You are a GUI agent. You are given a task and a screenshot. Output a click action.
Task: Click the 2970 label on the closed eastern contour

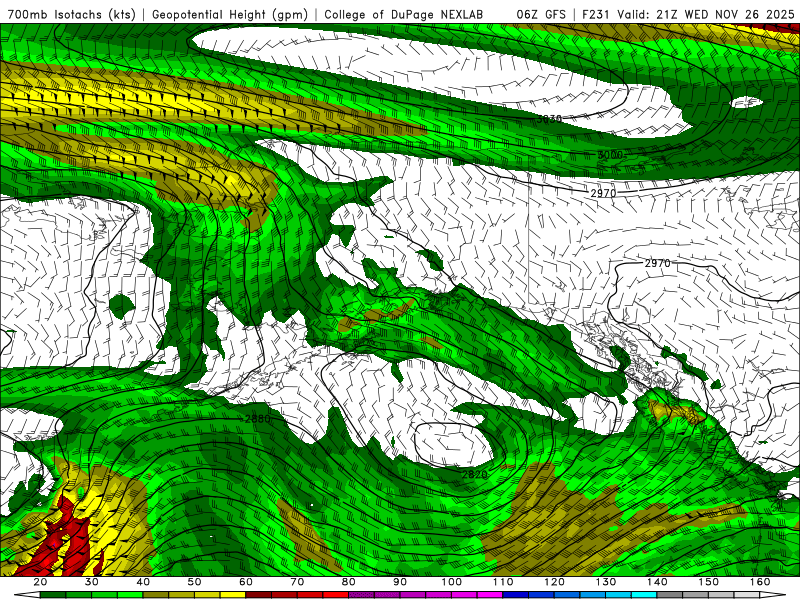pyautogui.click(x=658, y=263)
